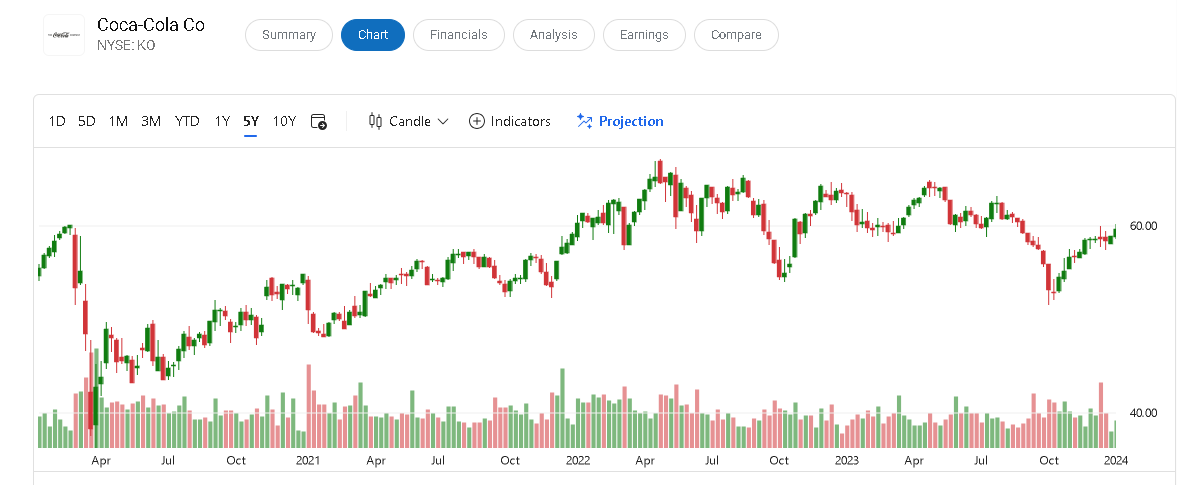
Task: Select the 1Y time range
Action: click(x=222, y=121)
